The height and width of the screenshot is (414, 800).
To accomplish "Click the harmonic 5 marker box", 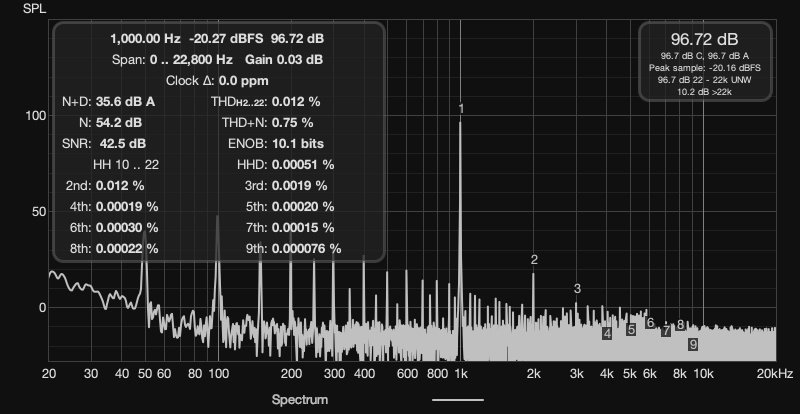I will pos(631,330).
